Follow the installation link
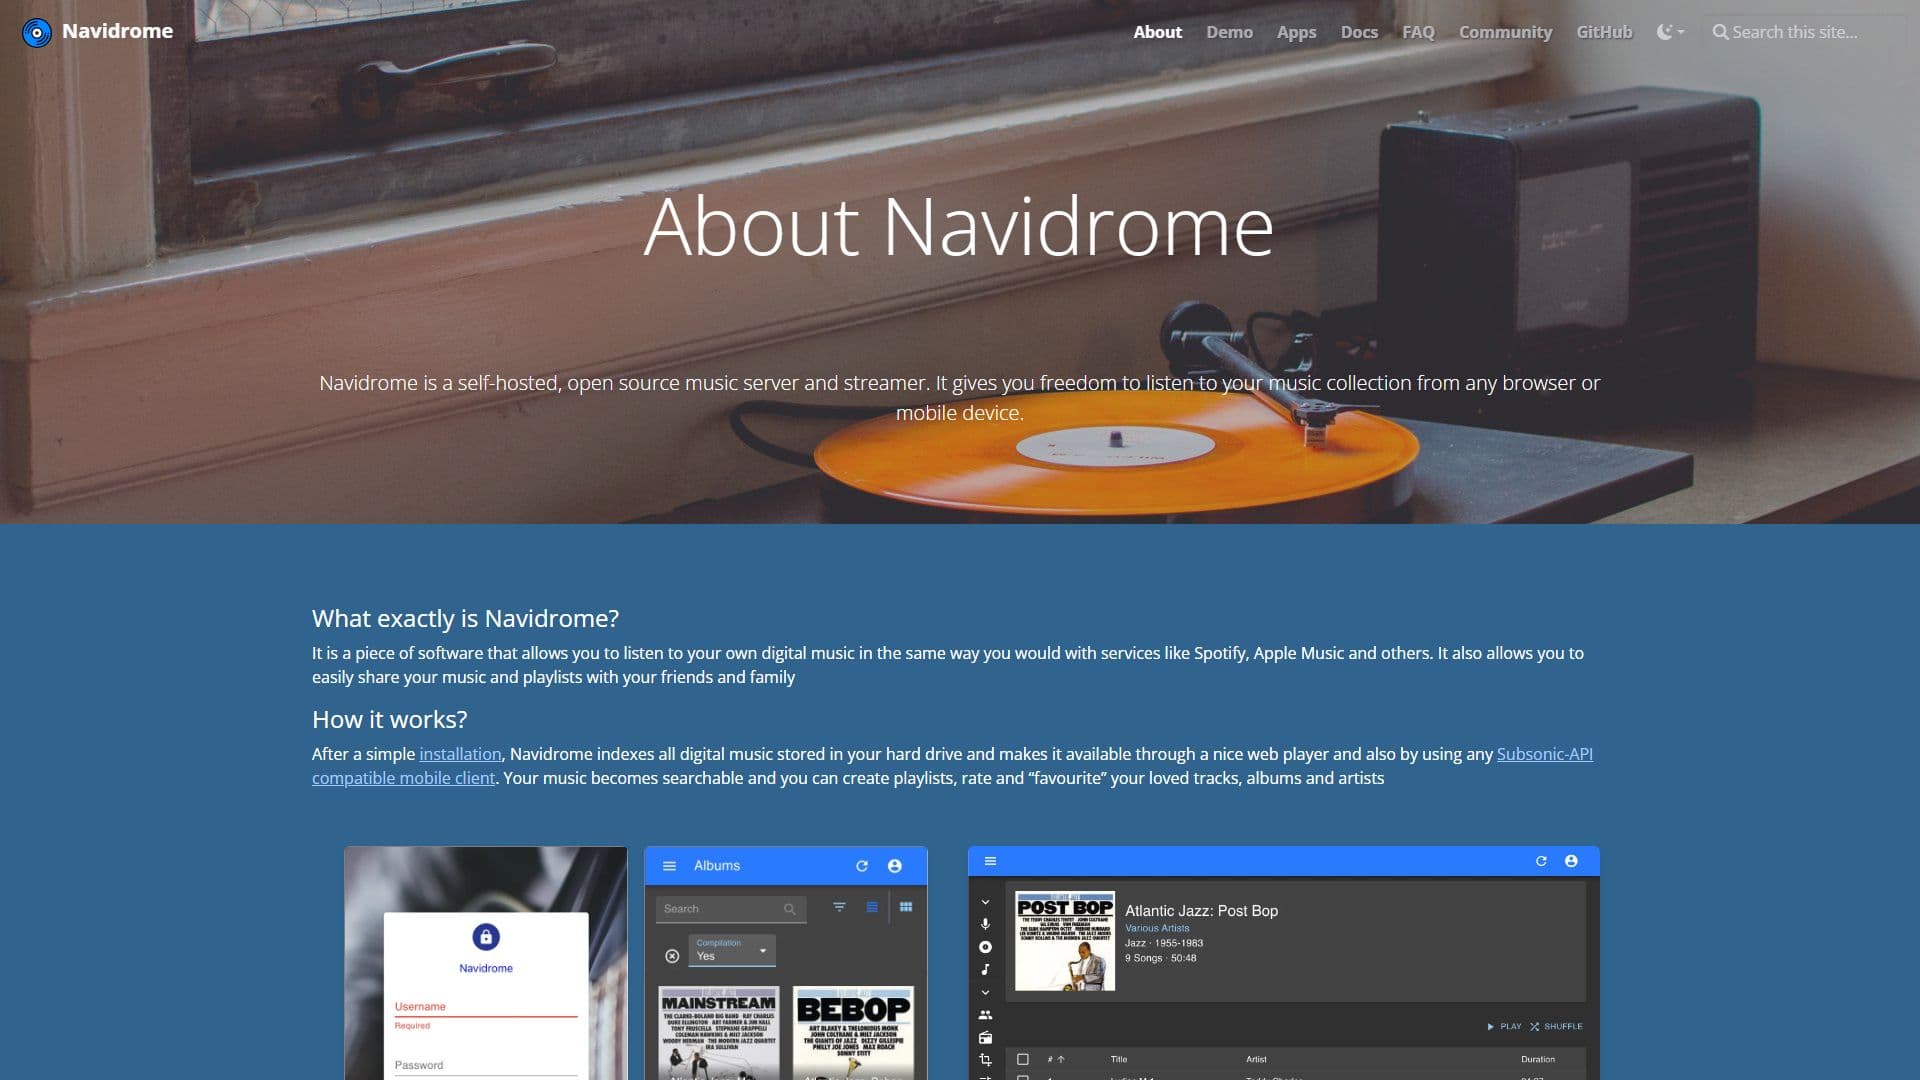This screenshot has width=1920, height=1080. point(460,754)
